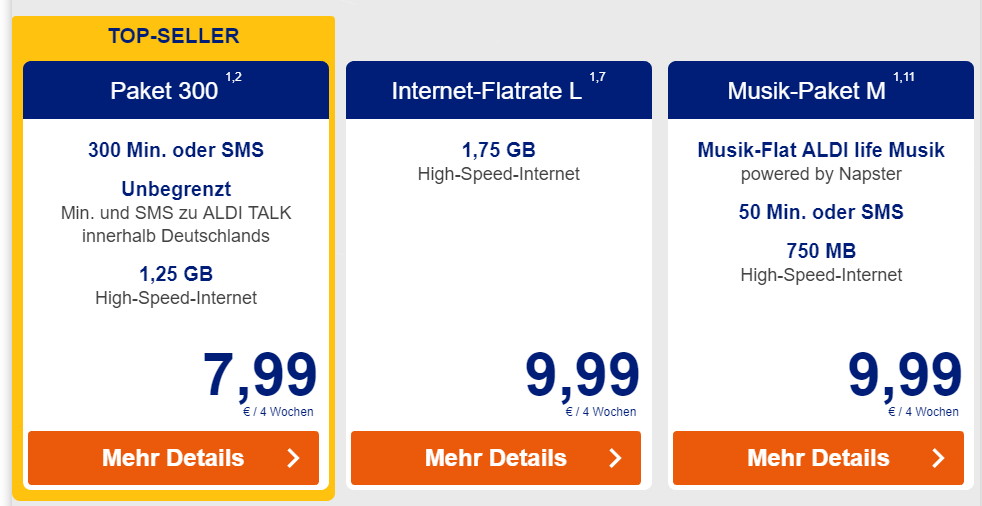Click the 9,99 price of Musik-Paket M

(x=904, y=376)
